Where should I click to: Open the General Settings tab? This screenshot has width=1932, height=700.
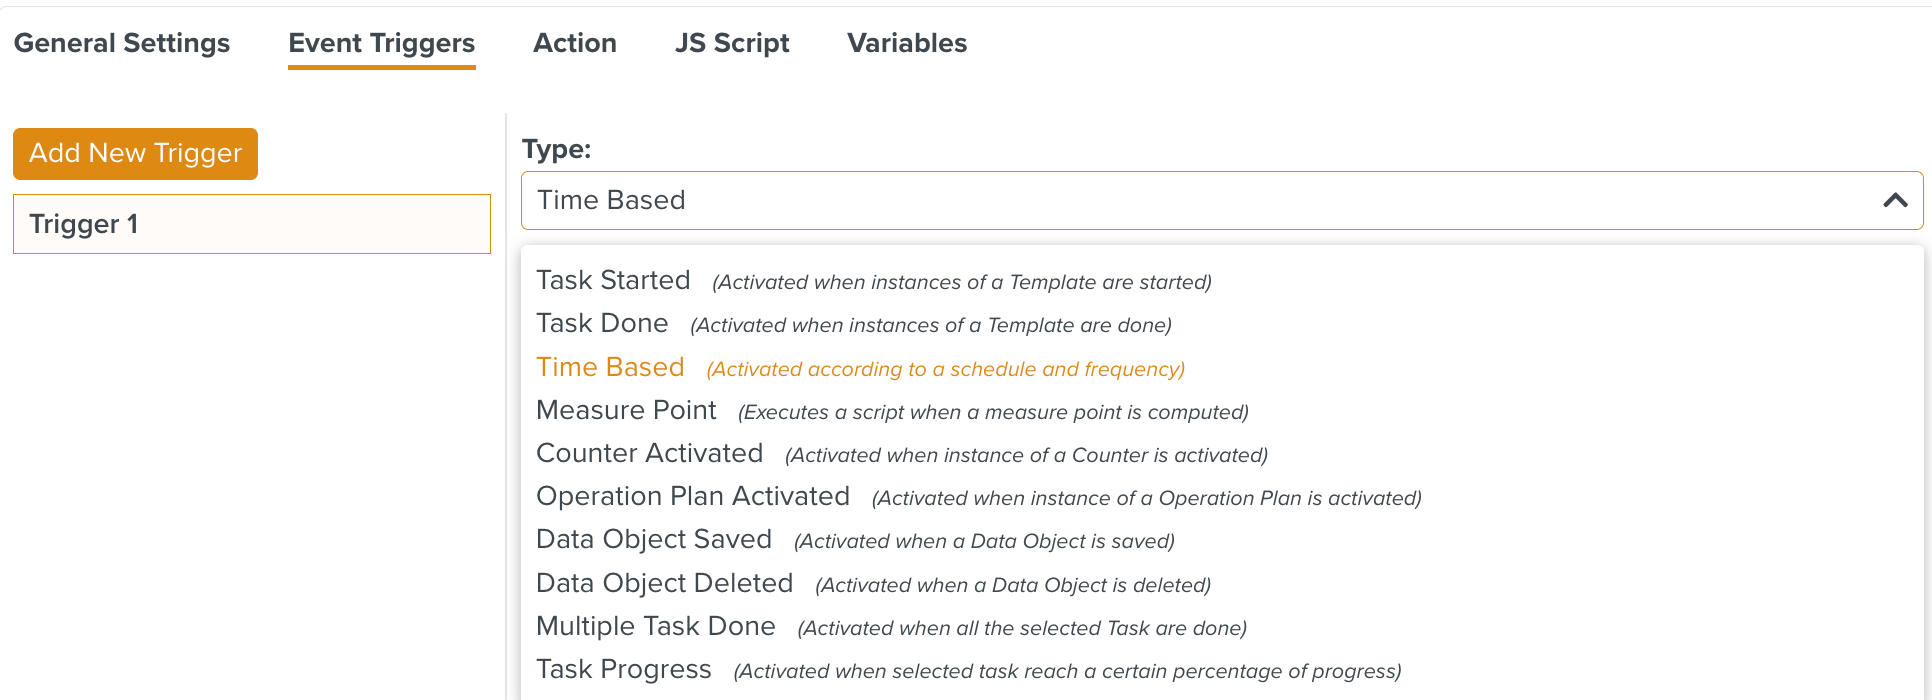point(122,43)
